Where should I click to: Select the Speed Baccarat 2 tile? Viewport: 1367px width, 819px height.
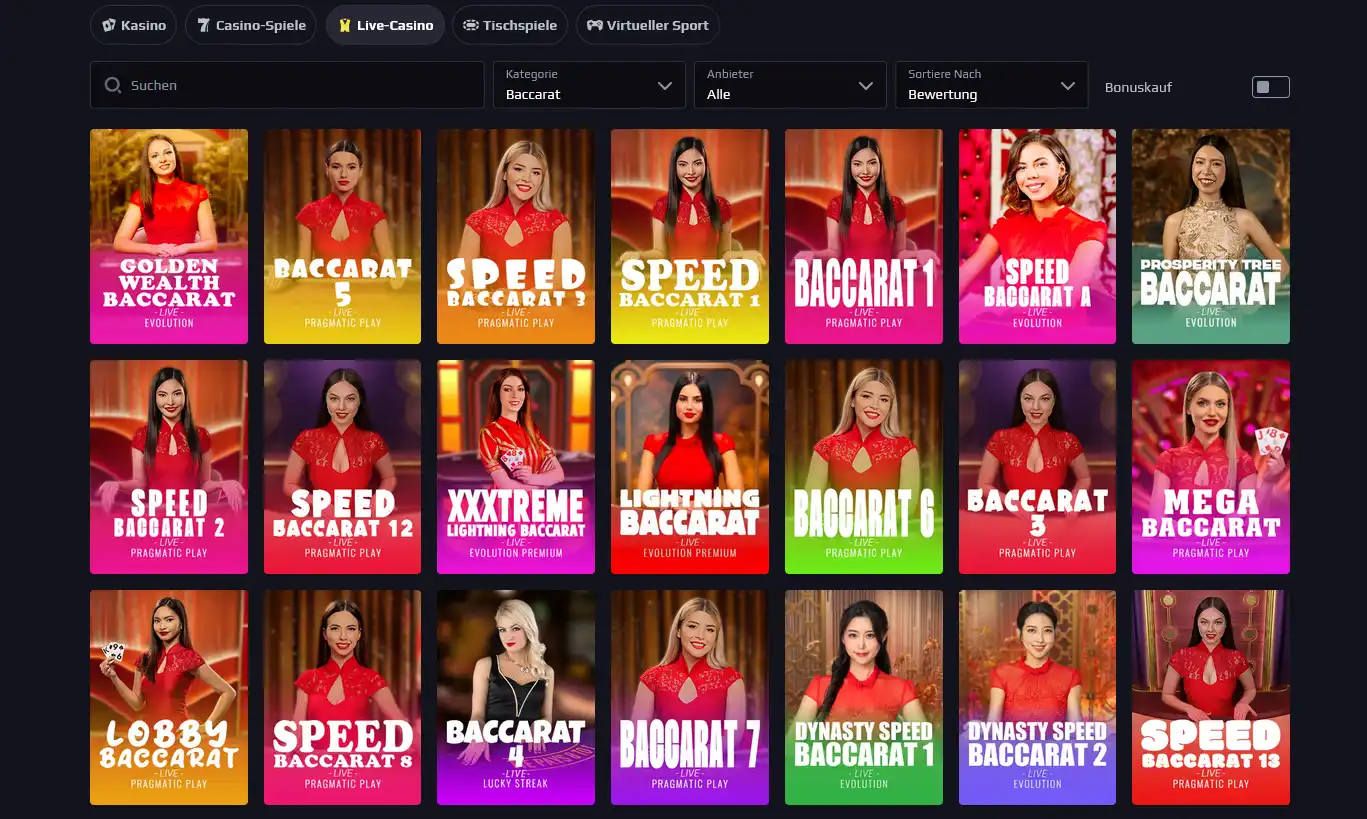pyautogui.click(x=169, y=467)
